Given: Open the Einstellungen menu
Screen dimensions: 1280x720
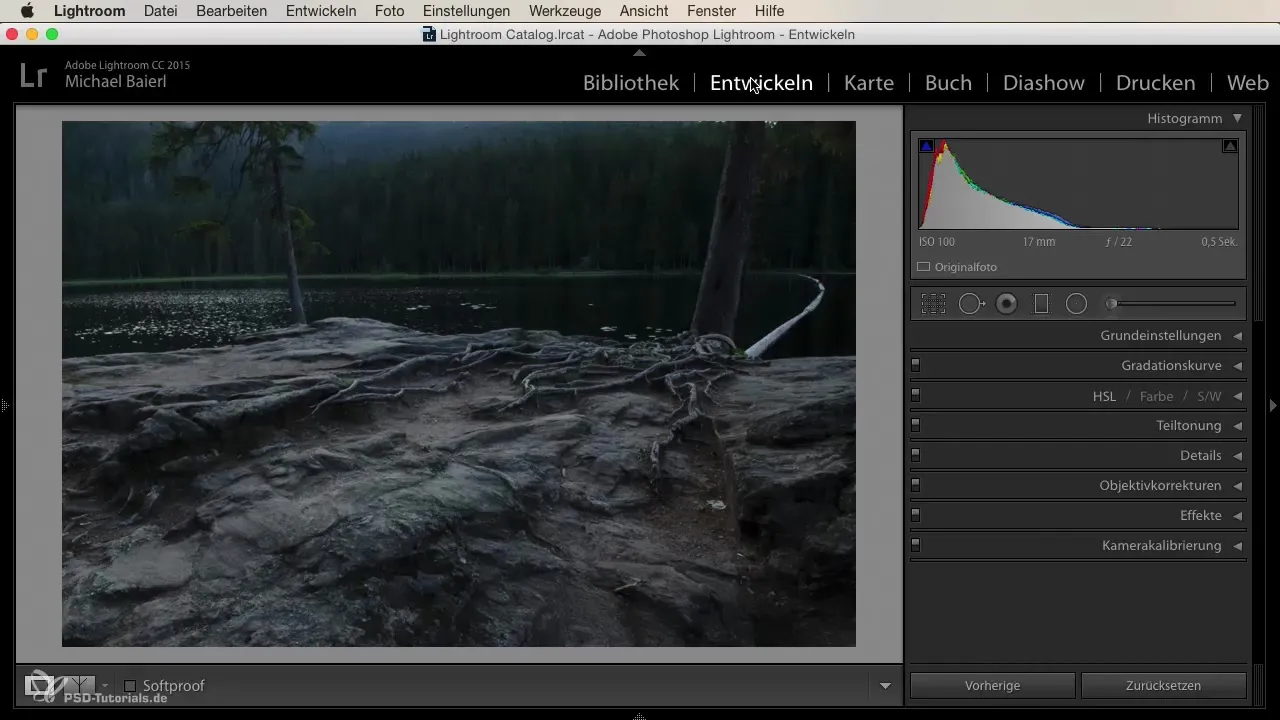Looking at the screenshot, I should point(467,11).
